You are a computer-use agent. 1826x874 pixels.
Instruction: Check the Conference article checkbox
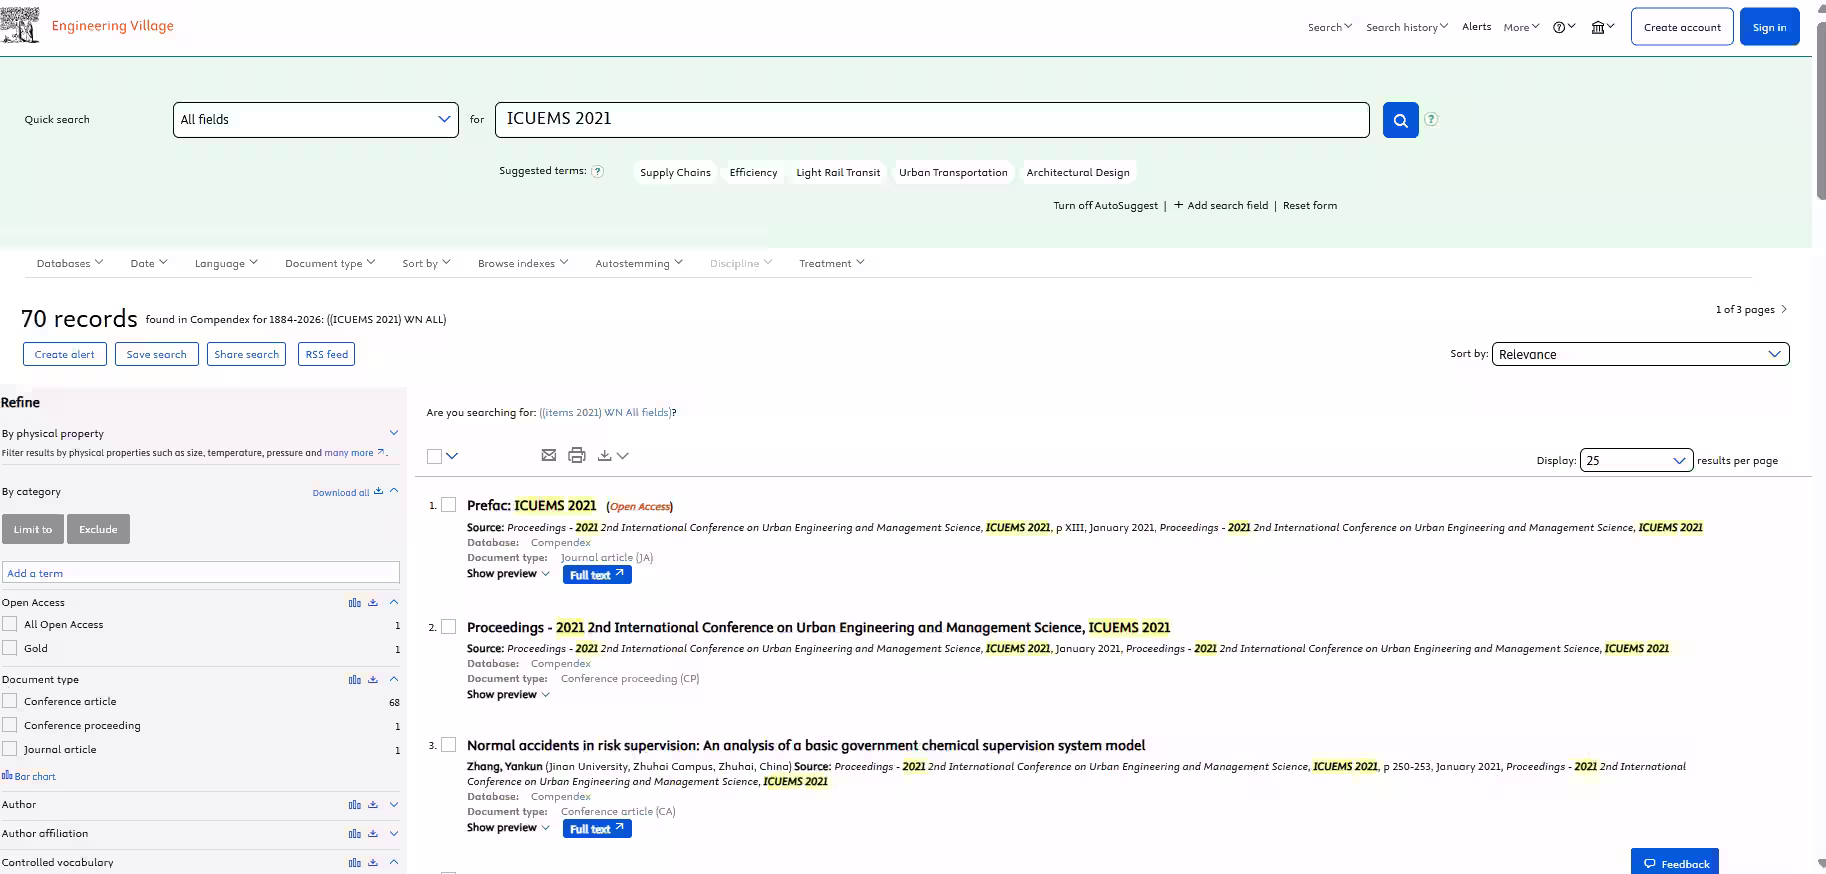(10, 701)
